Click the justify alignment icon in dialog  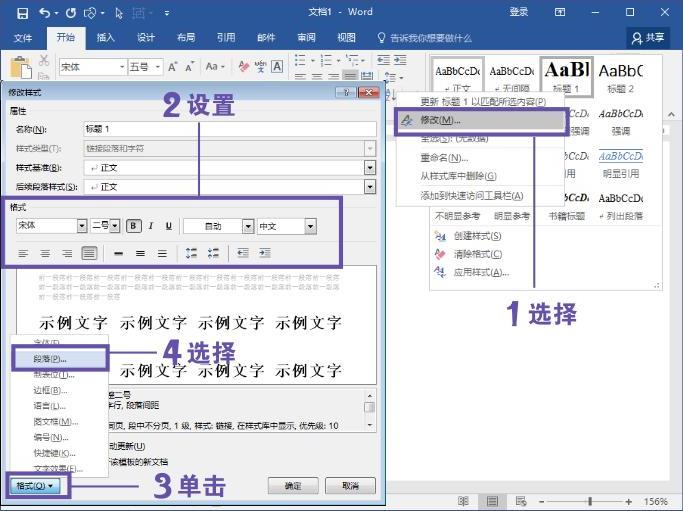click(89, 254)
